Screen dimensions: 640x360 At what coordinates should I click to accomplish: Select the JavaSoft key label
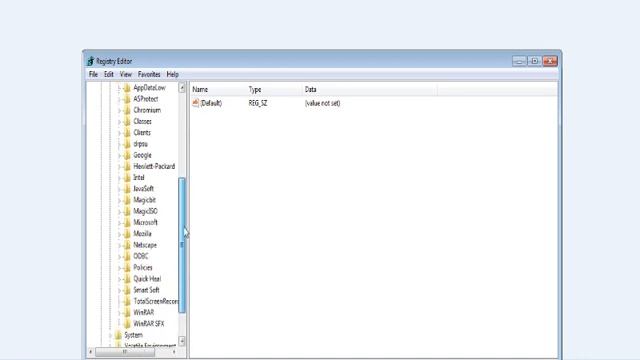pos(144,189)
